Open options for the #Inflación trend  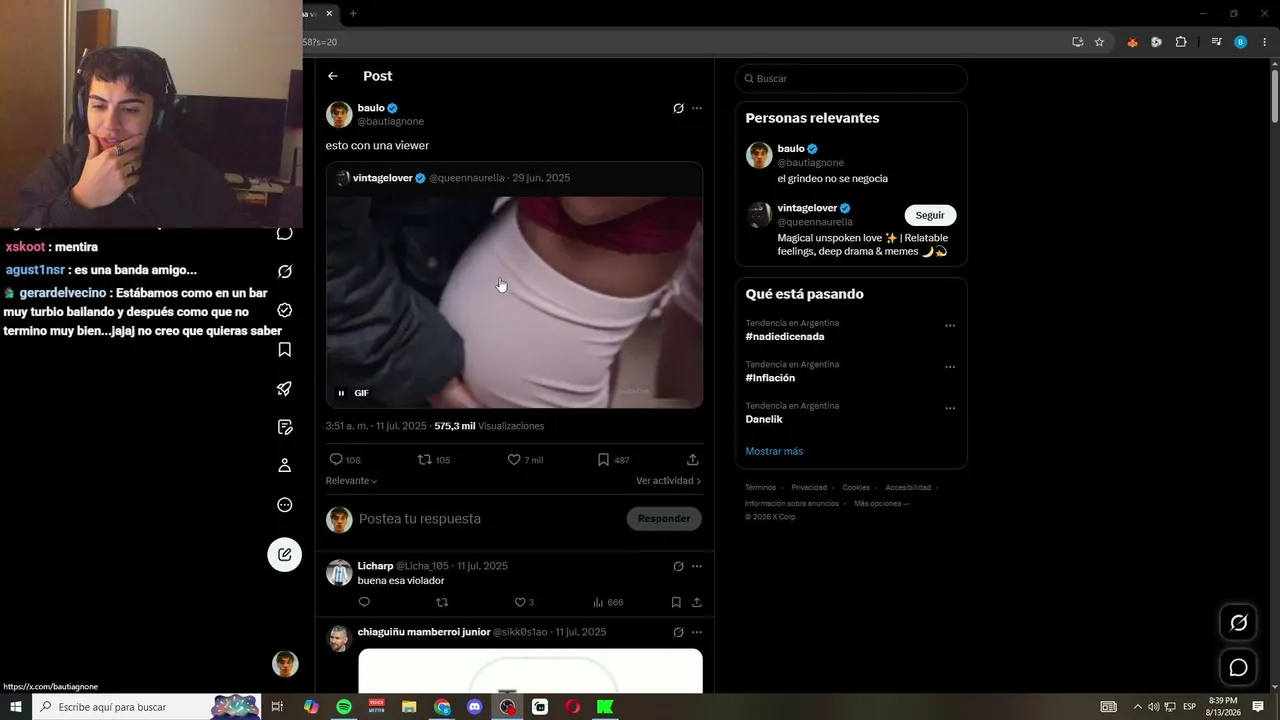click(x=950, y=366)
